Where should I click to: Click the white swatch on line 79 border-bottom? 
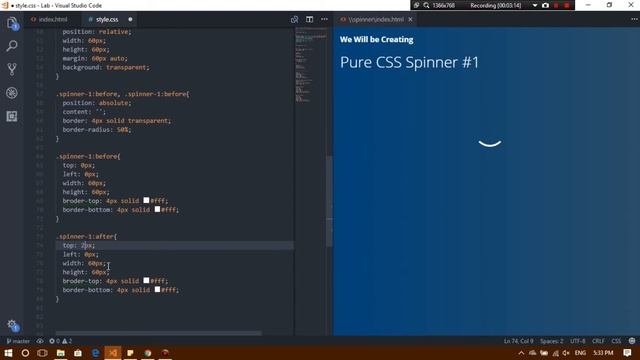point(157,289)
